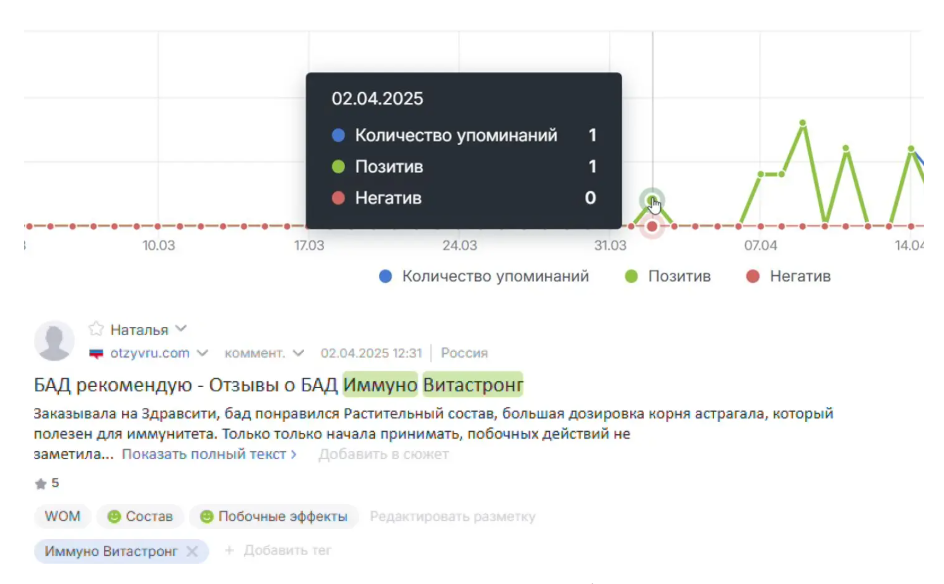
Task: Click the 31.03 axis date label
Action: click(x=610, y=246)
